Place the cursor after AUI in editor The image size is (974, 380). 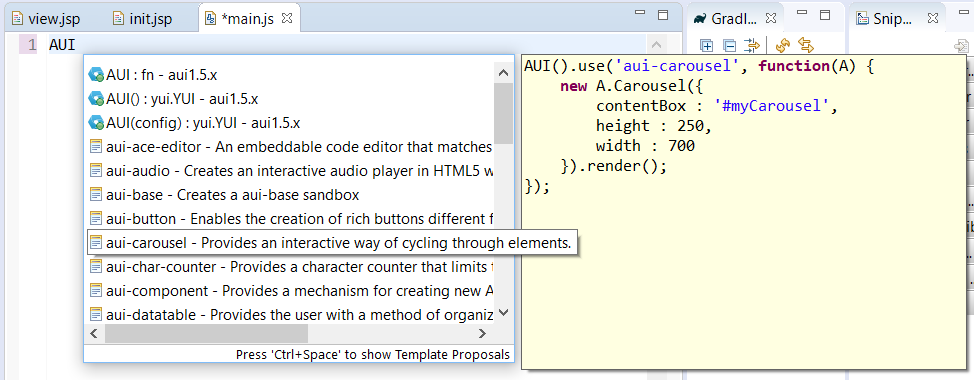[76, 45]
